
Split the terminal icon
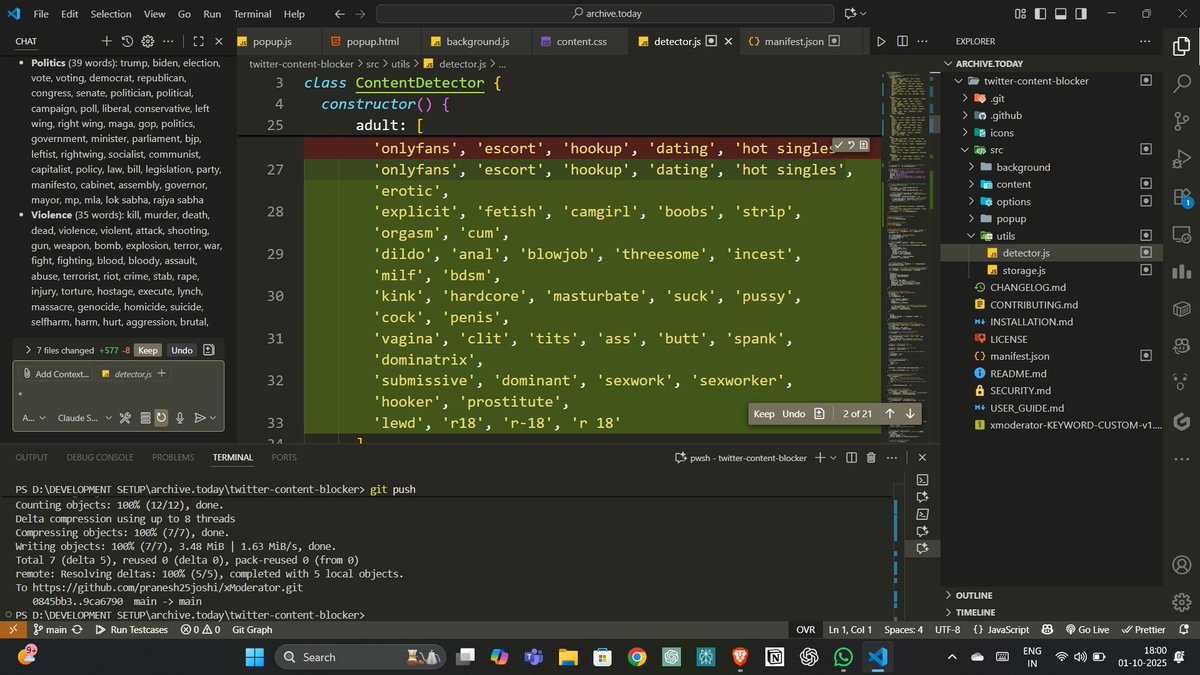[x=851, y=457]
